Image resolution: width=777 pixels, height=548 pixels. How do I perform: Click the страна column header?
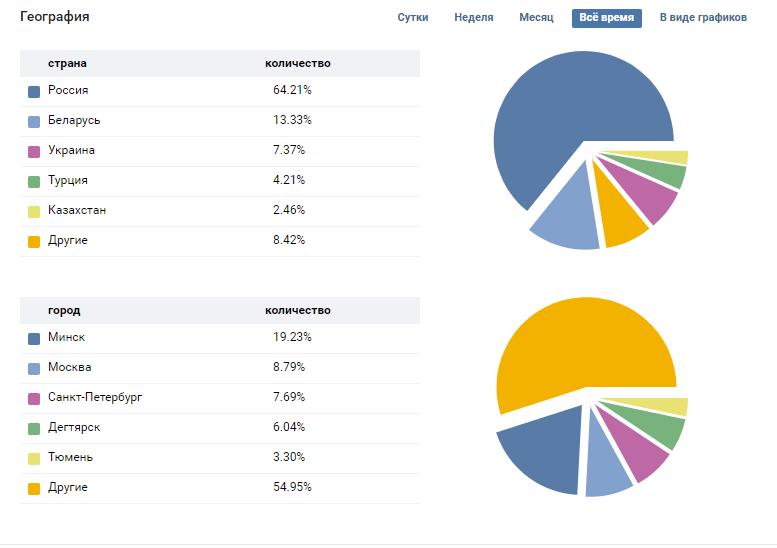pyautogui.click(x=67, y=64)
